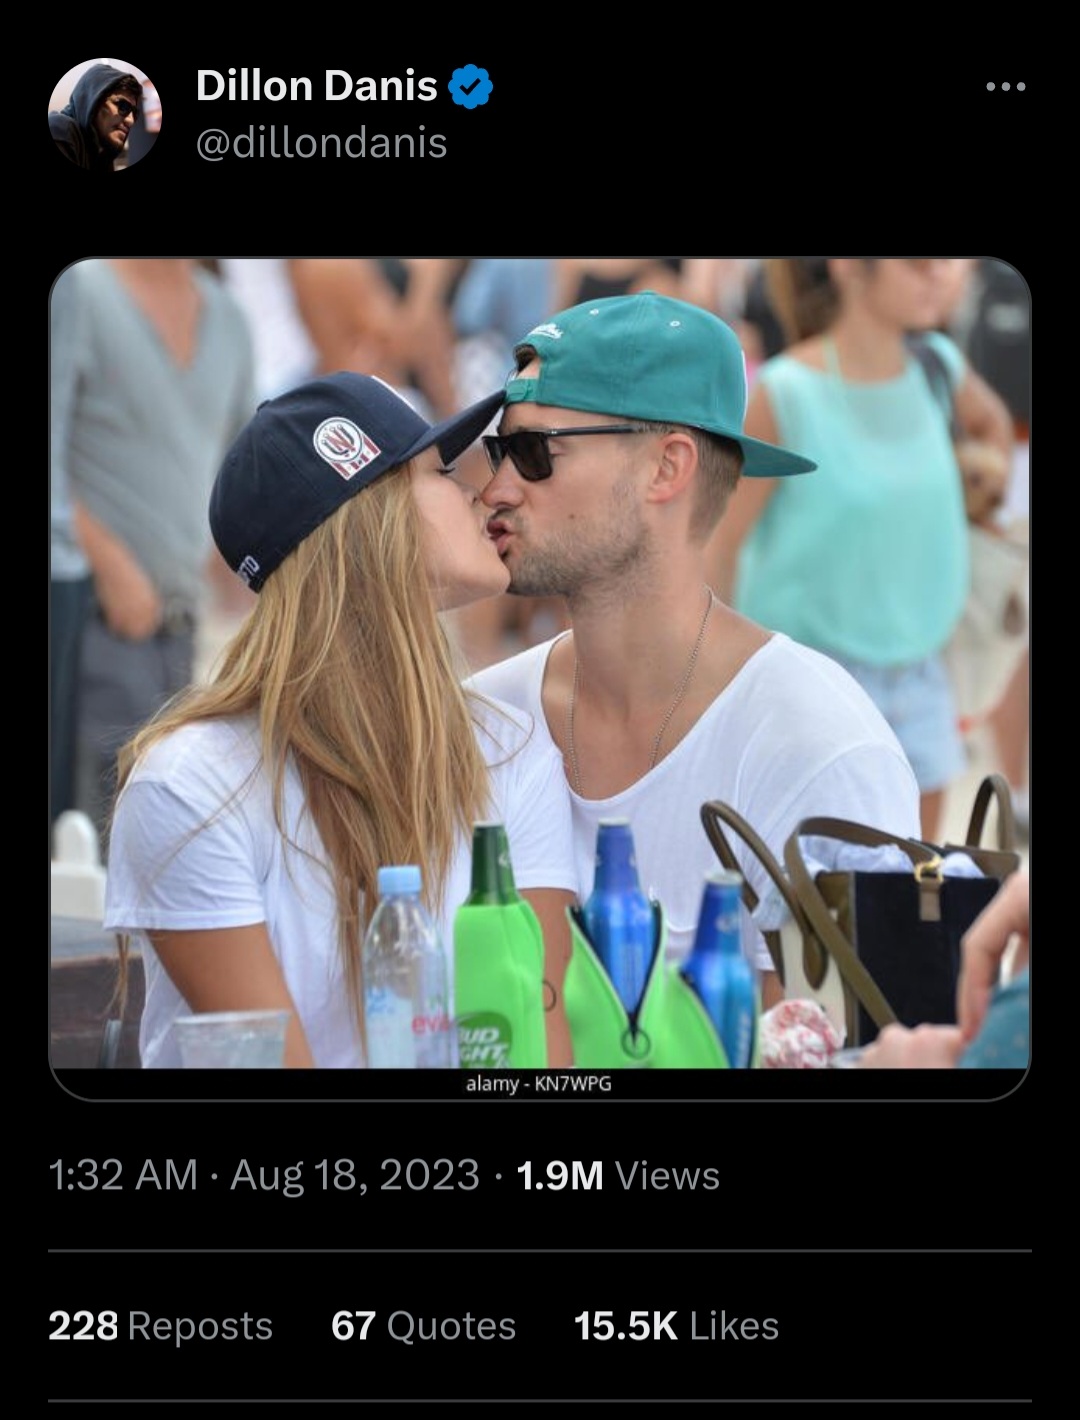This screenshot has width=1080, height=1420.
Task: Open the posted photo of the kissing couple
Action: (540, 663)
